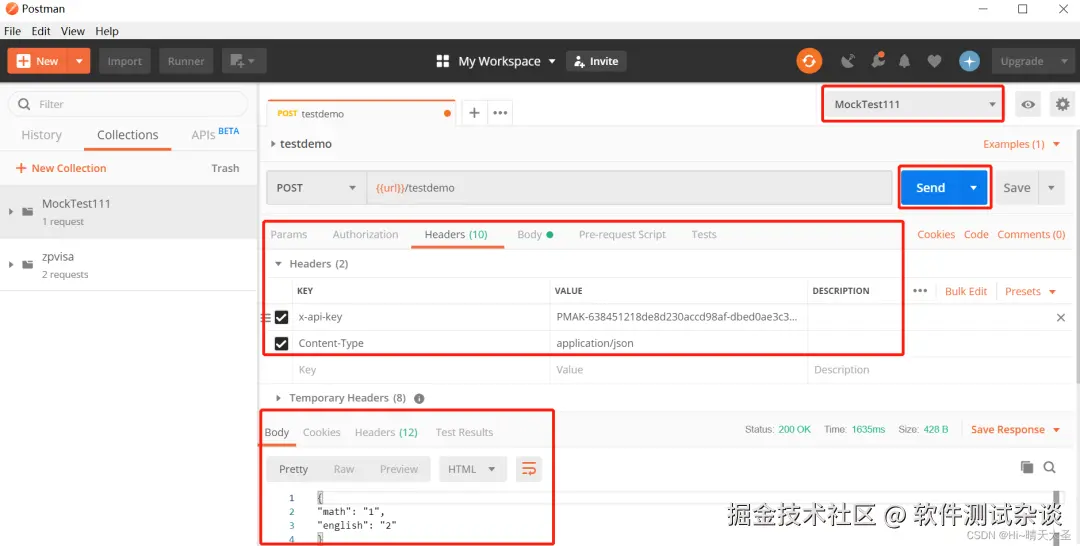Open the Send button dropdown arrow
Viewport: 1080px width, 546px height.
pyautogui.click(x=973, y=188)
